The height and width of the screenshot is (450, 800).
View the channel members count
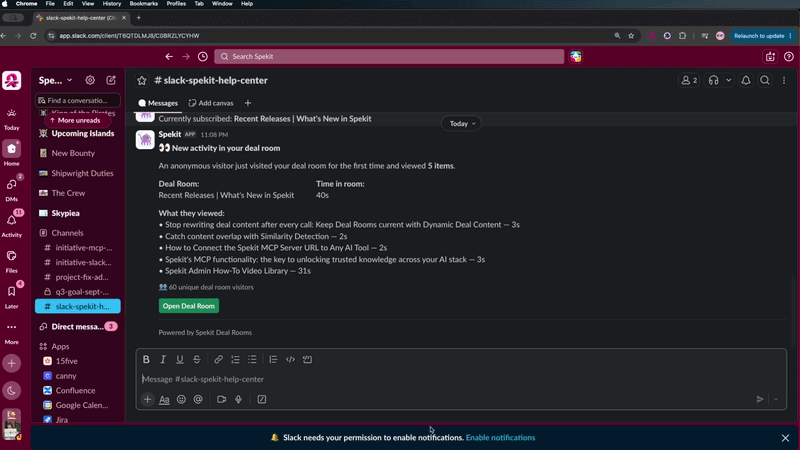pyautogui.click(x=689, y=80)
